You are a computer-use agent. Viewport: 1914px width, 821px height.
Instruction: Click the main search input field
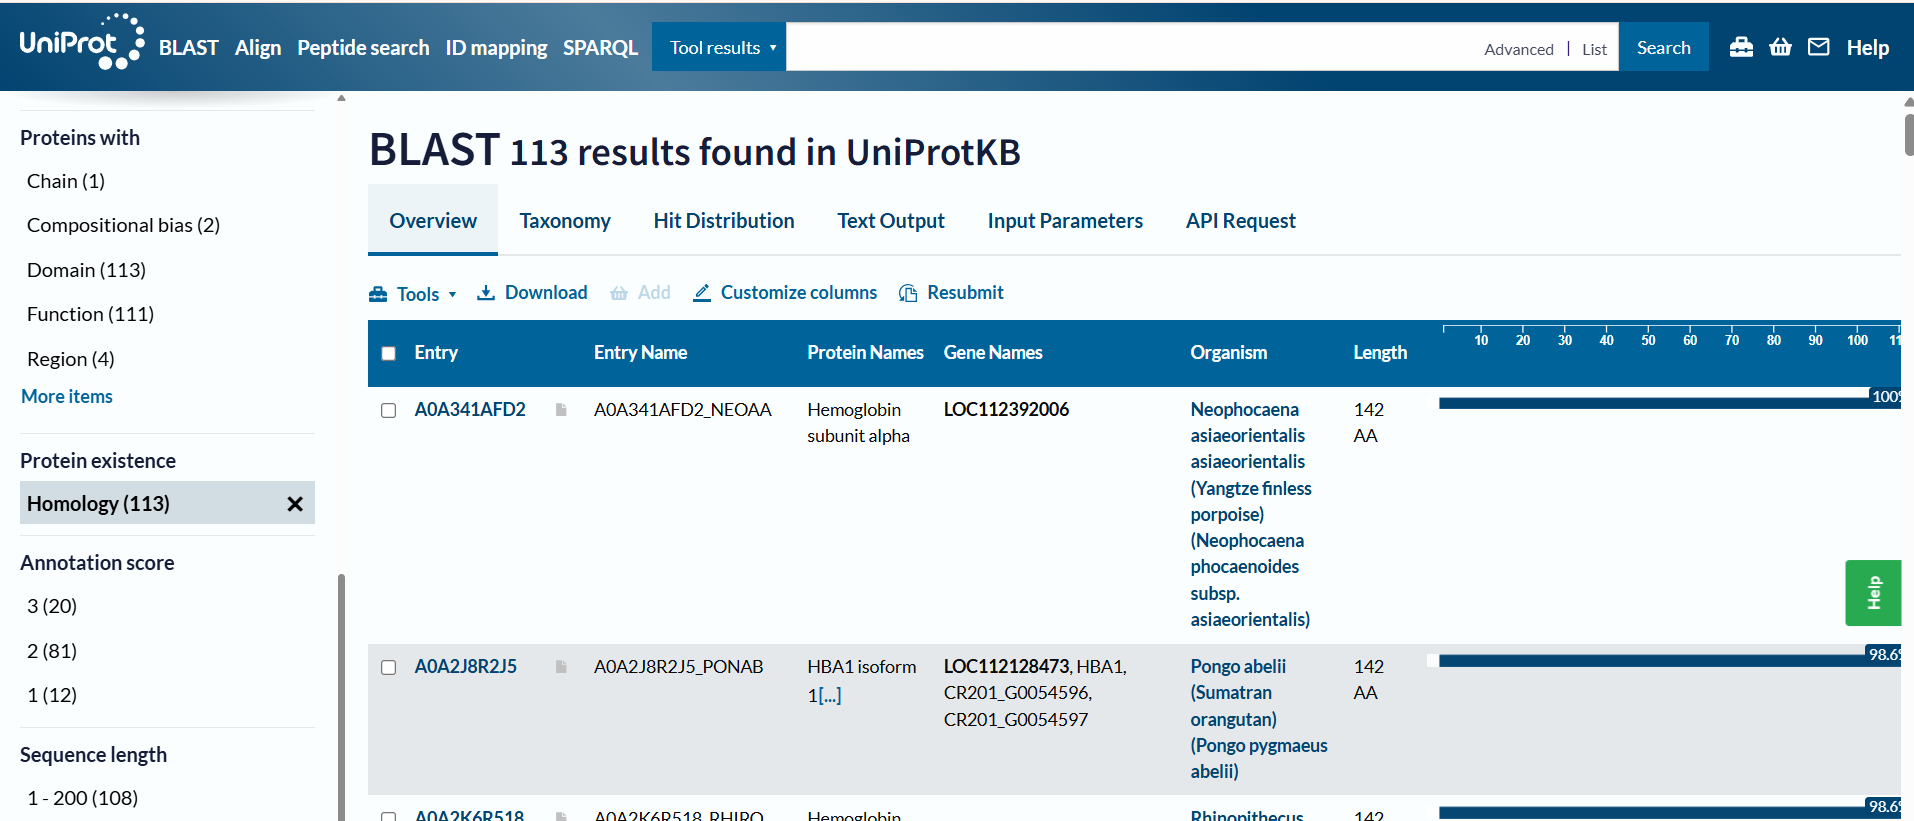(1130, 48)
